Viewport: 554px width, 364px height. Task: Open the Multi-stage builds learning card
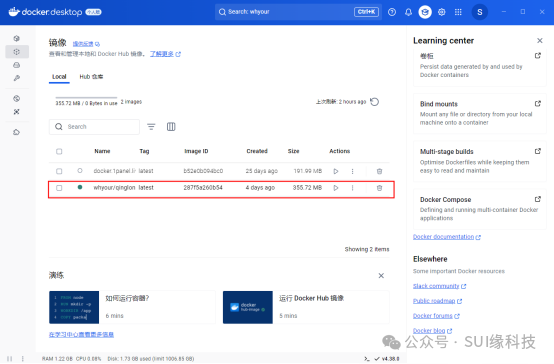tap(479, 161)
